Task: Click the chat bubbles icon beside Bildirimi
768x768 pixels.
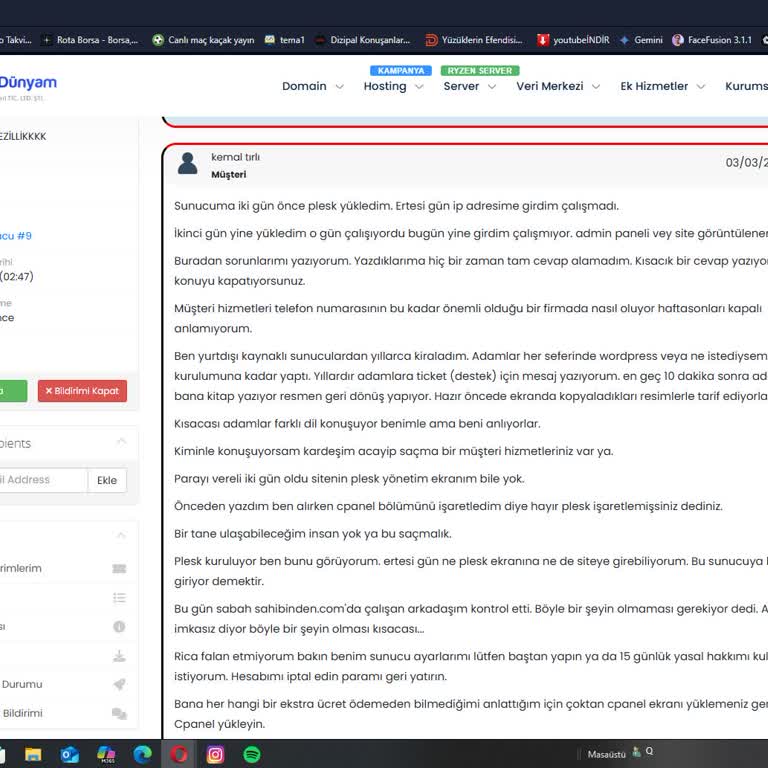Action: [119, 714]
